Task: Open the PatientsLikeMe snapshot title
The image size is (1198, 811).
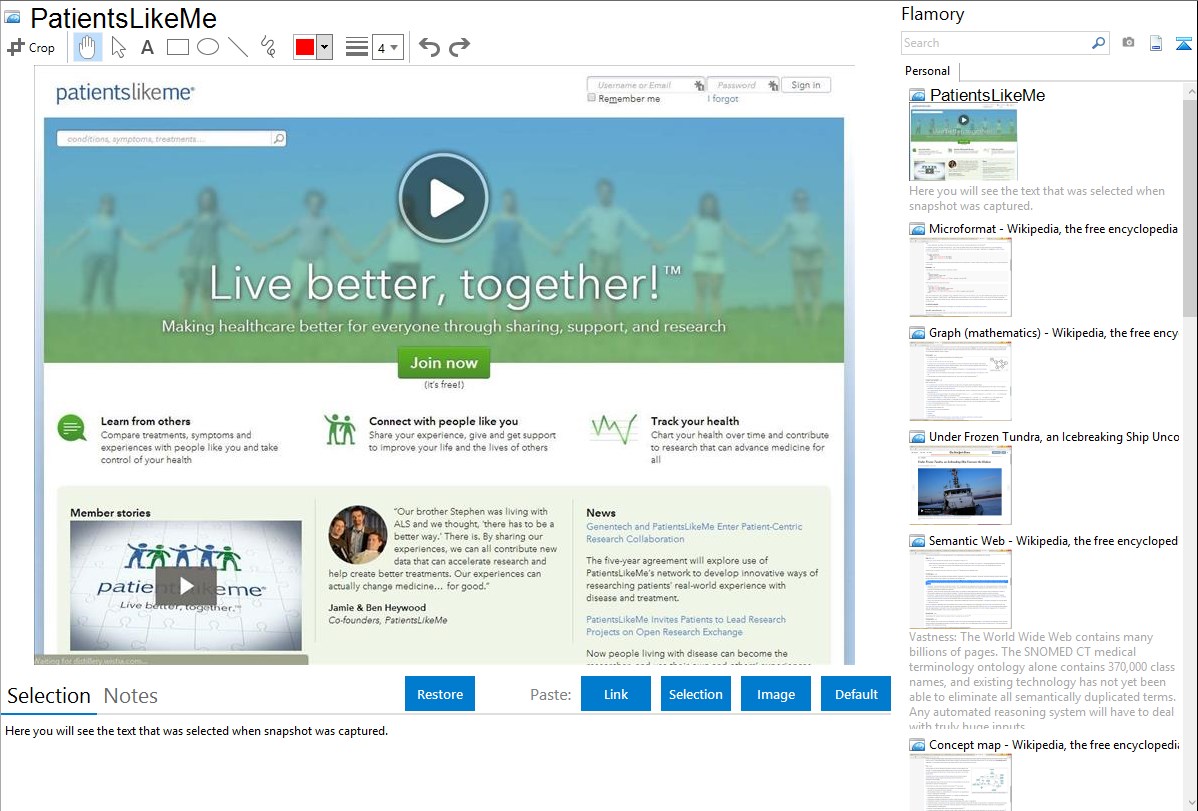Action: (987, 96)
